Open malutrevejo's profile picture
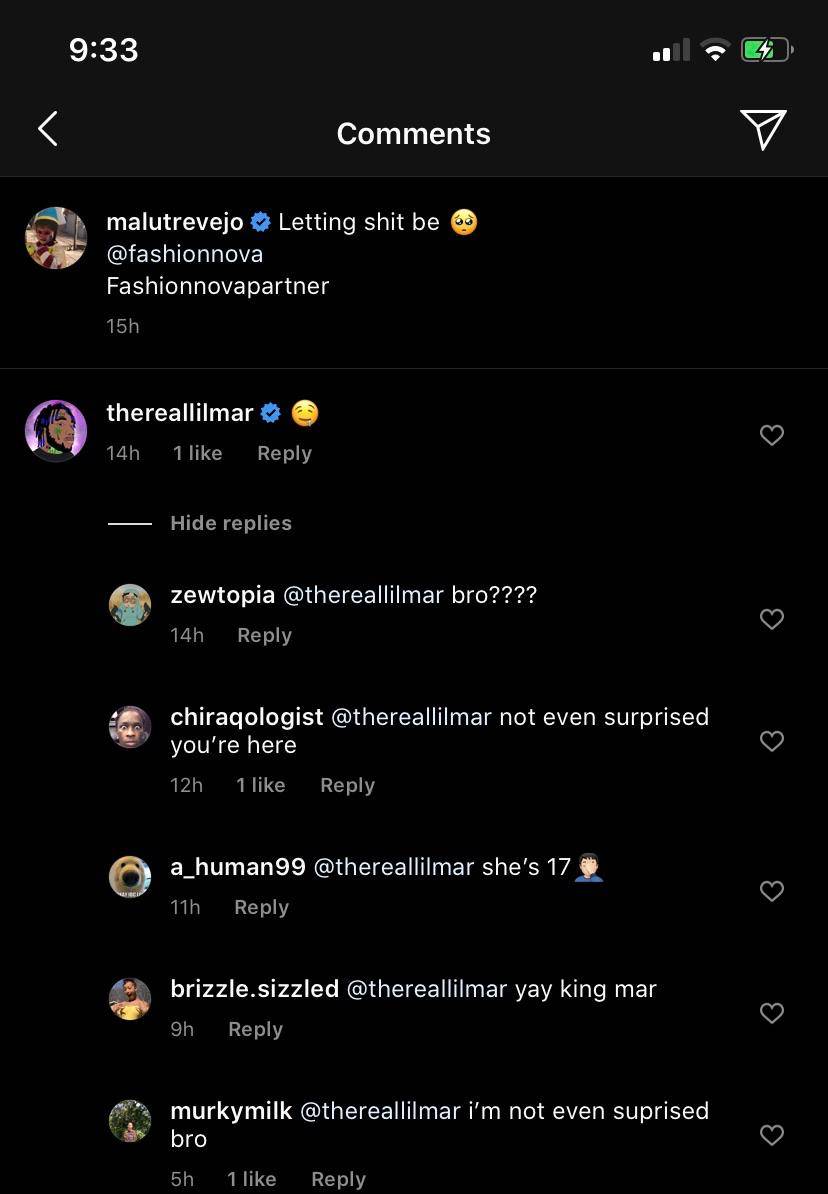 (56, 238)
